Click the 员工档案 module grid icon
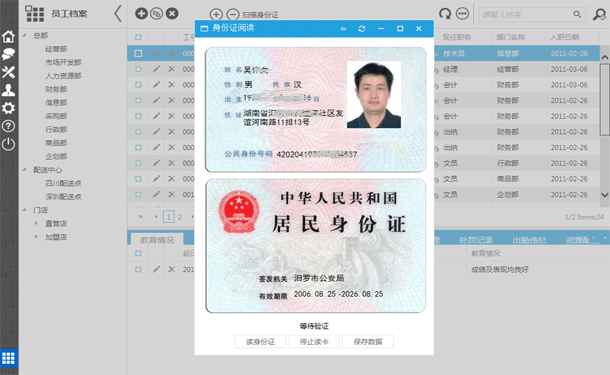The image size is (610, 375). 35,14
